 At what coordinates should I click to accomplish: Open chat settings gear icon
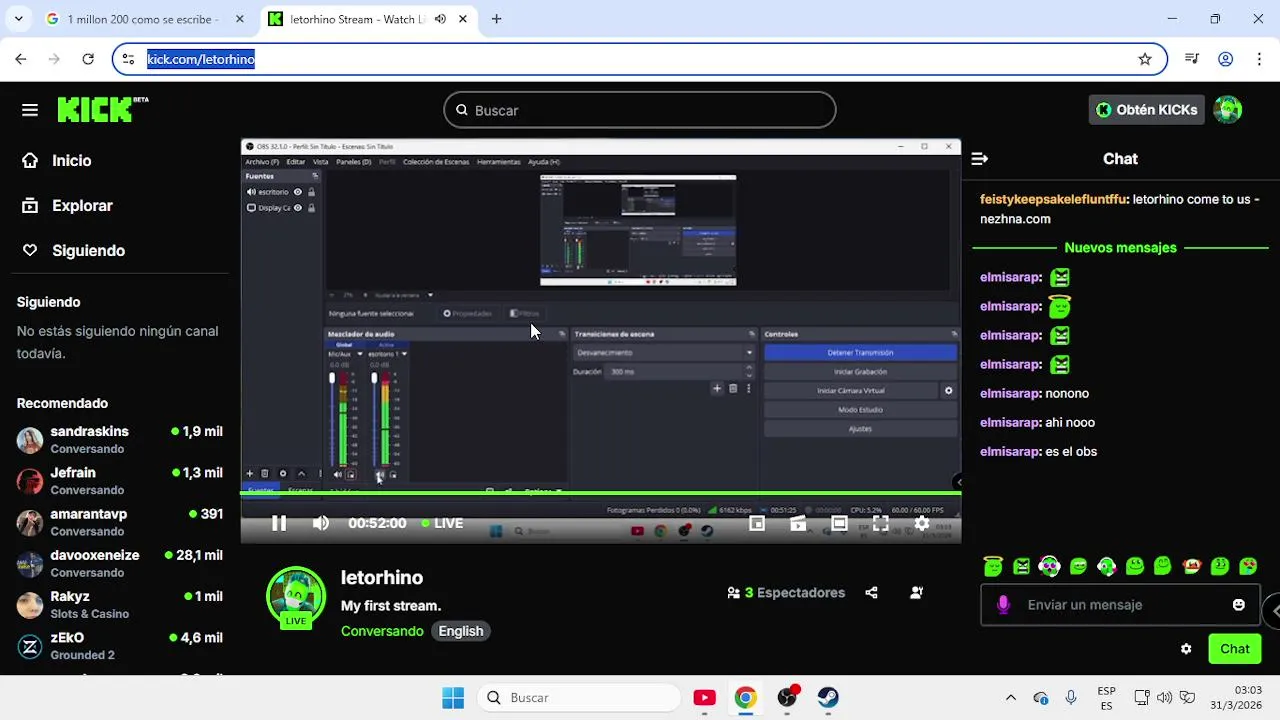1186,649
